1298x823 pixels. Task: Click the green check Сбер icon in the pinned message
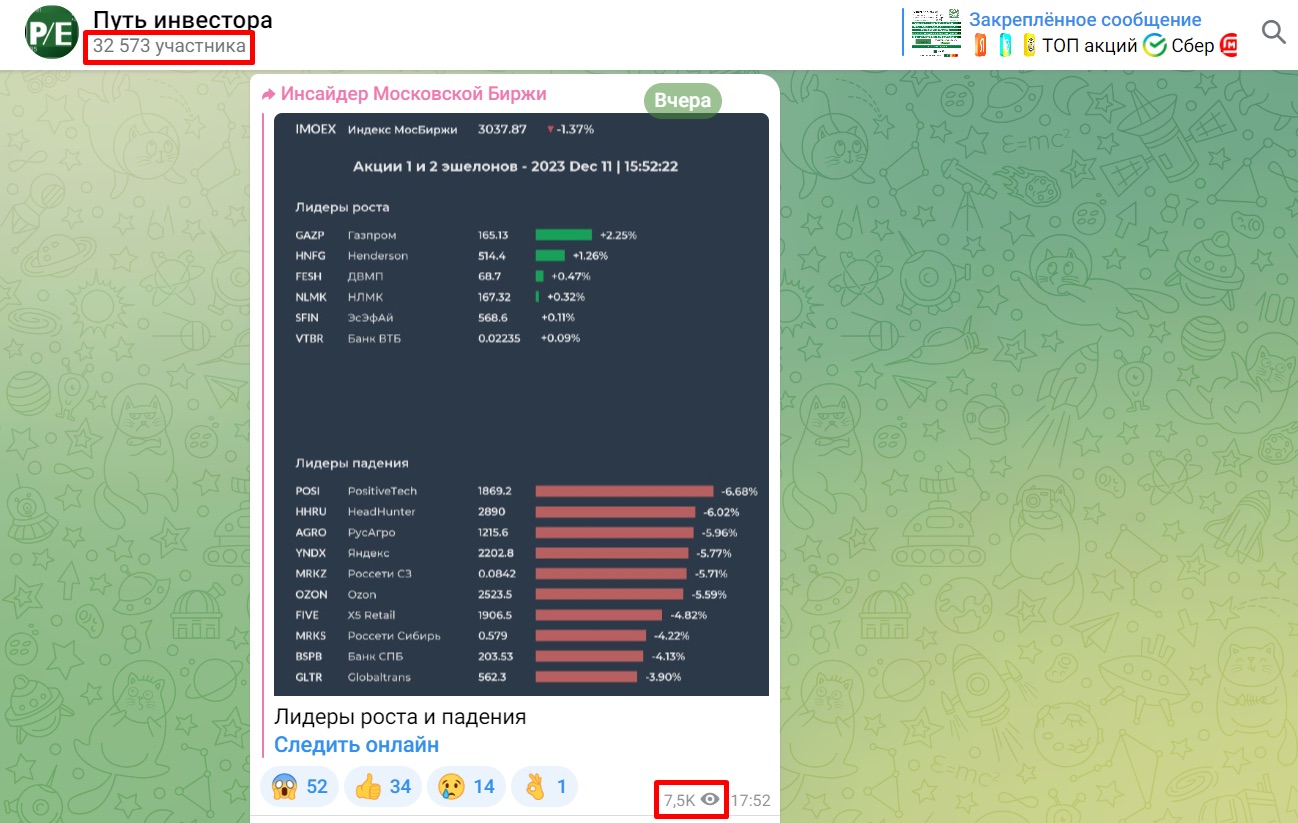point(1155,45)
